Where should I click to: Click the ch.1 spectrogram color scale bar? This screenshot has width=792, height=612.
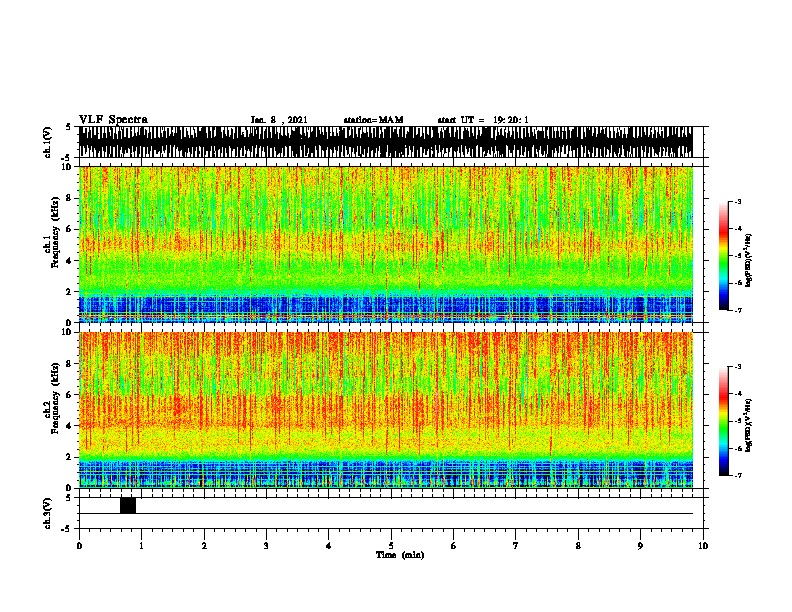point(724,256)
